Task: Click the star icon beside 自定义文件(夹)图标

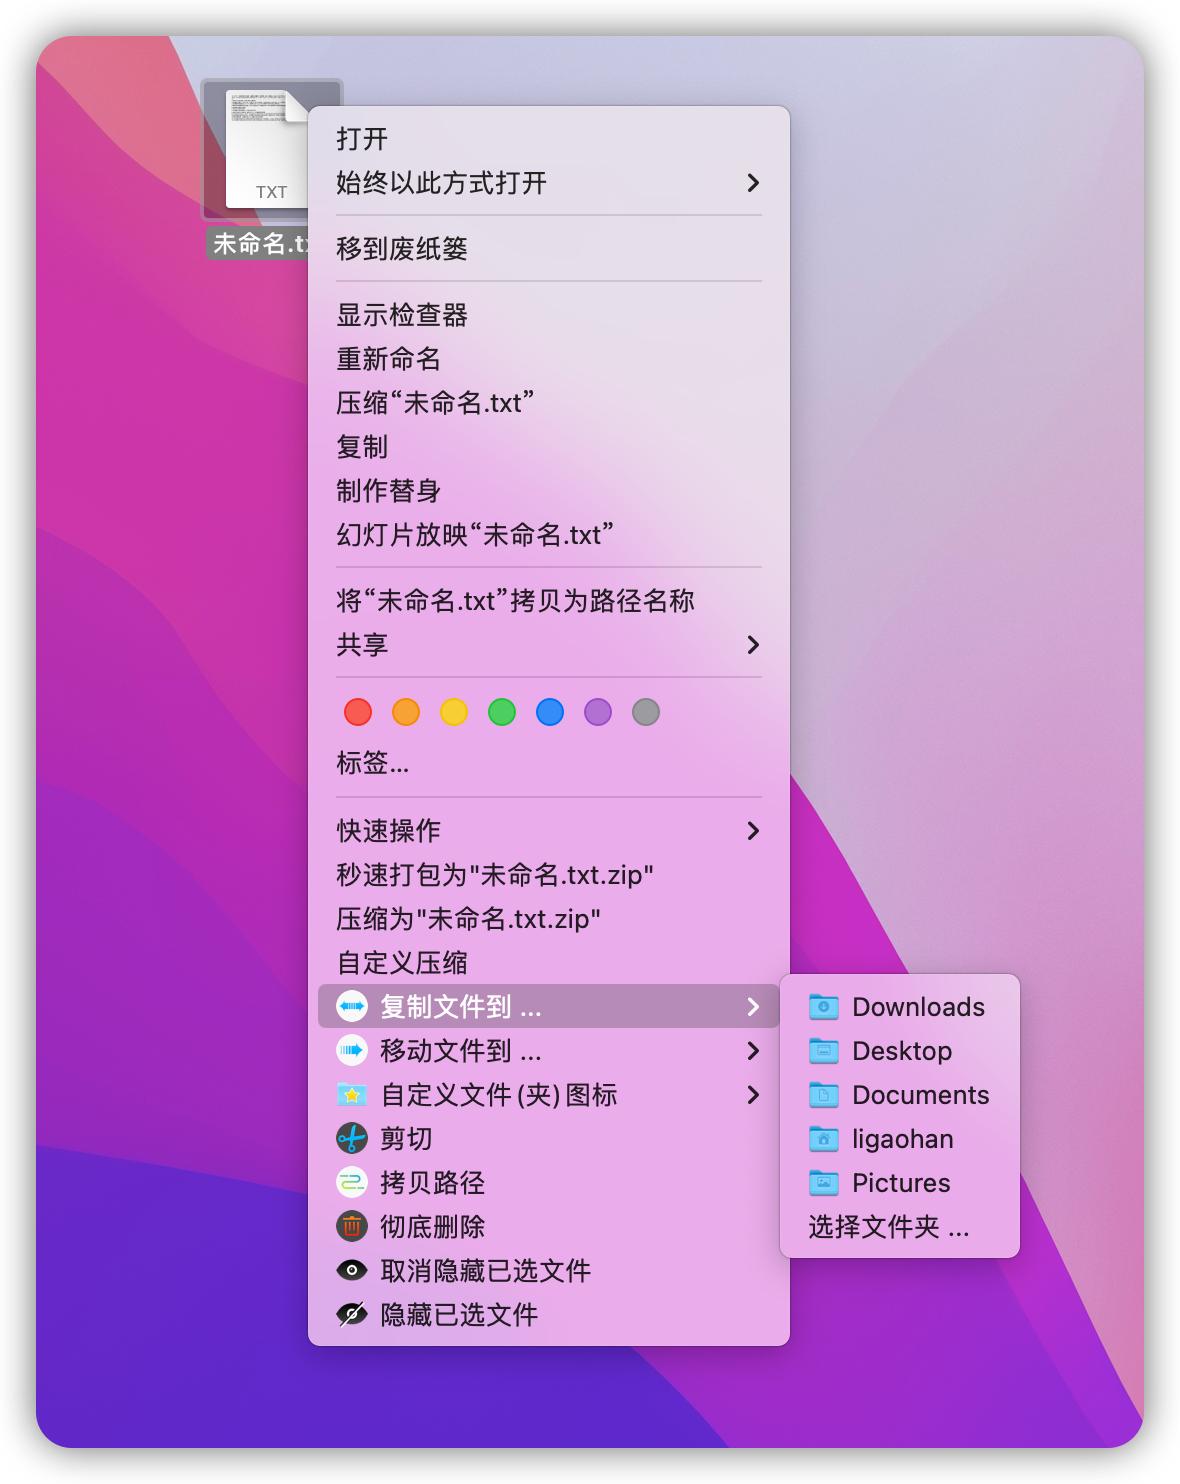Action: tap(351, 1095)
